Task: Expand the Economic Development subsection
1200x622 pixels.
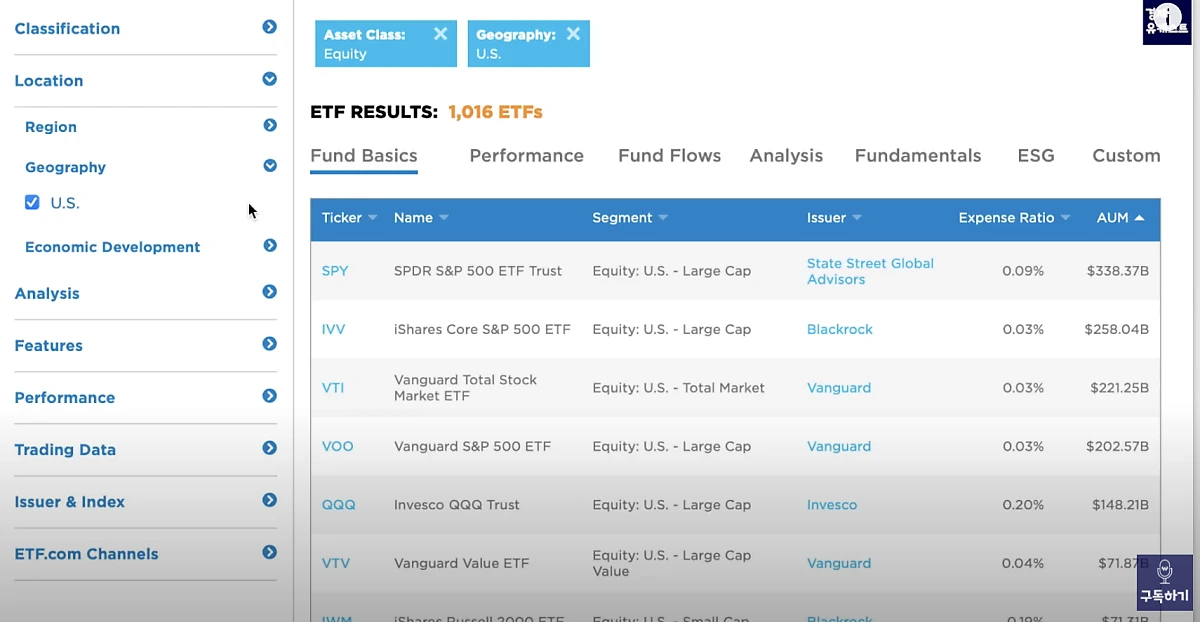Action: point(269,245)
